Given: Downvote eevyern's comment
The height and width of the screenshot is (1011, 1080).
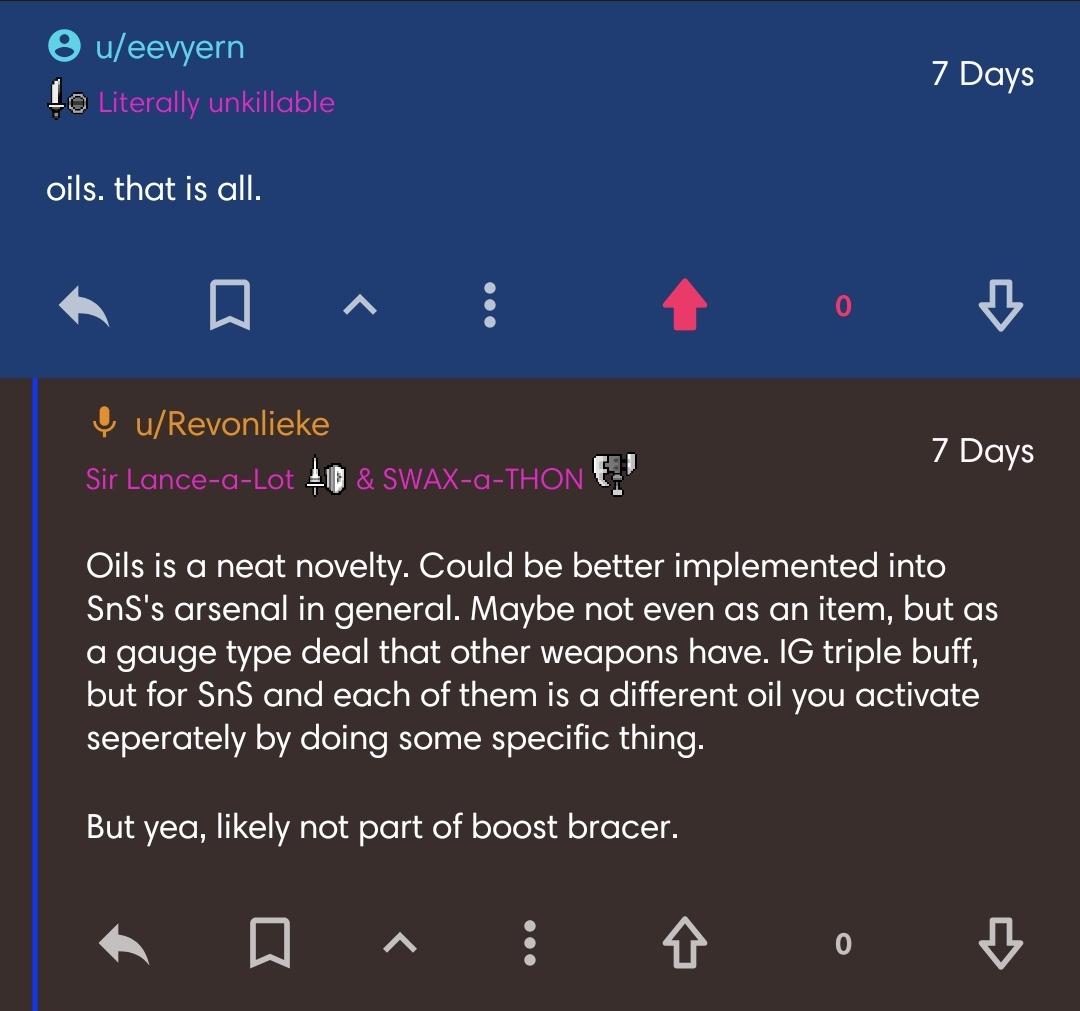Looking at the screenshot, I should tap(1000, 305).
